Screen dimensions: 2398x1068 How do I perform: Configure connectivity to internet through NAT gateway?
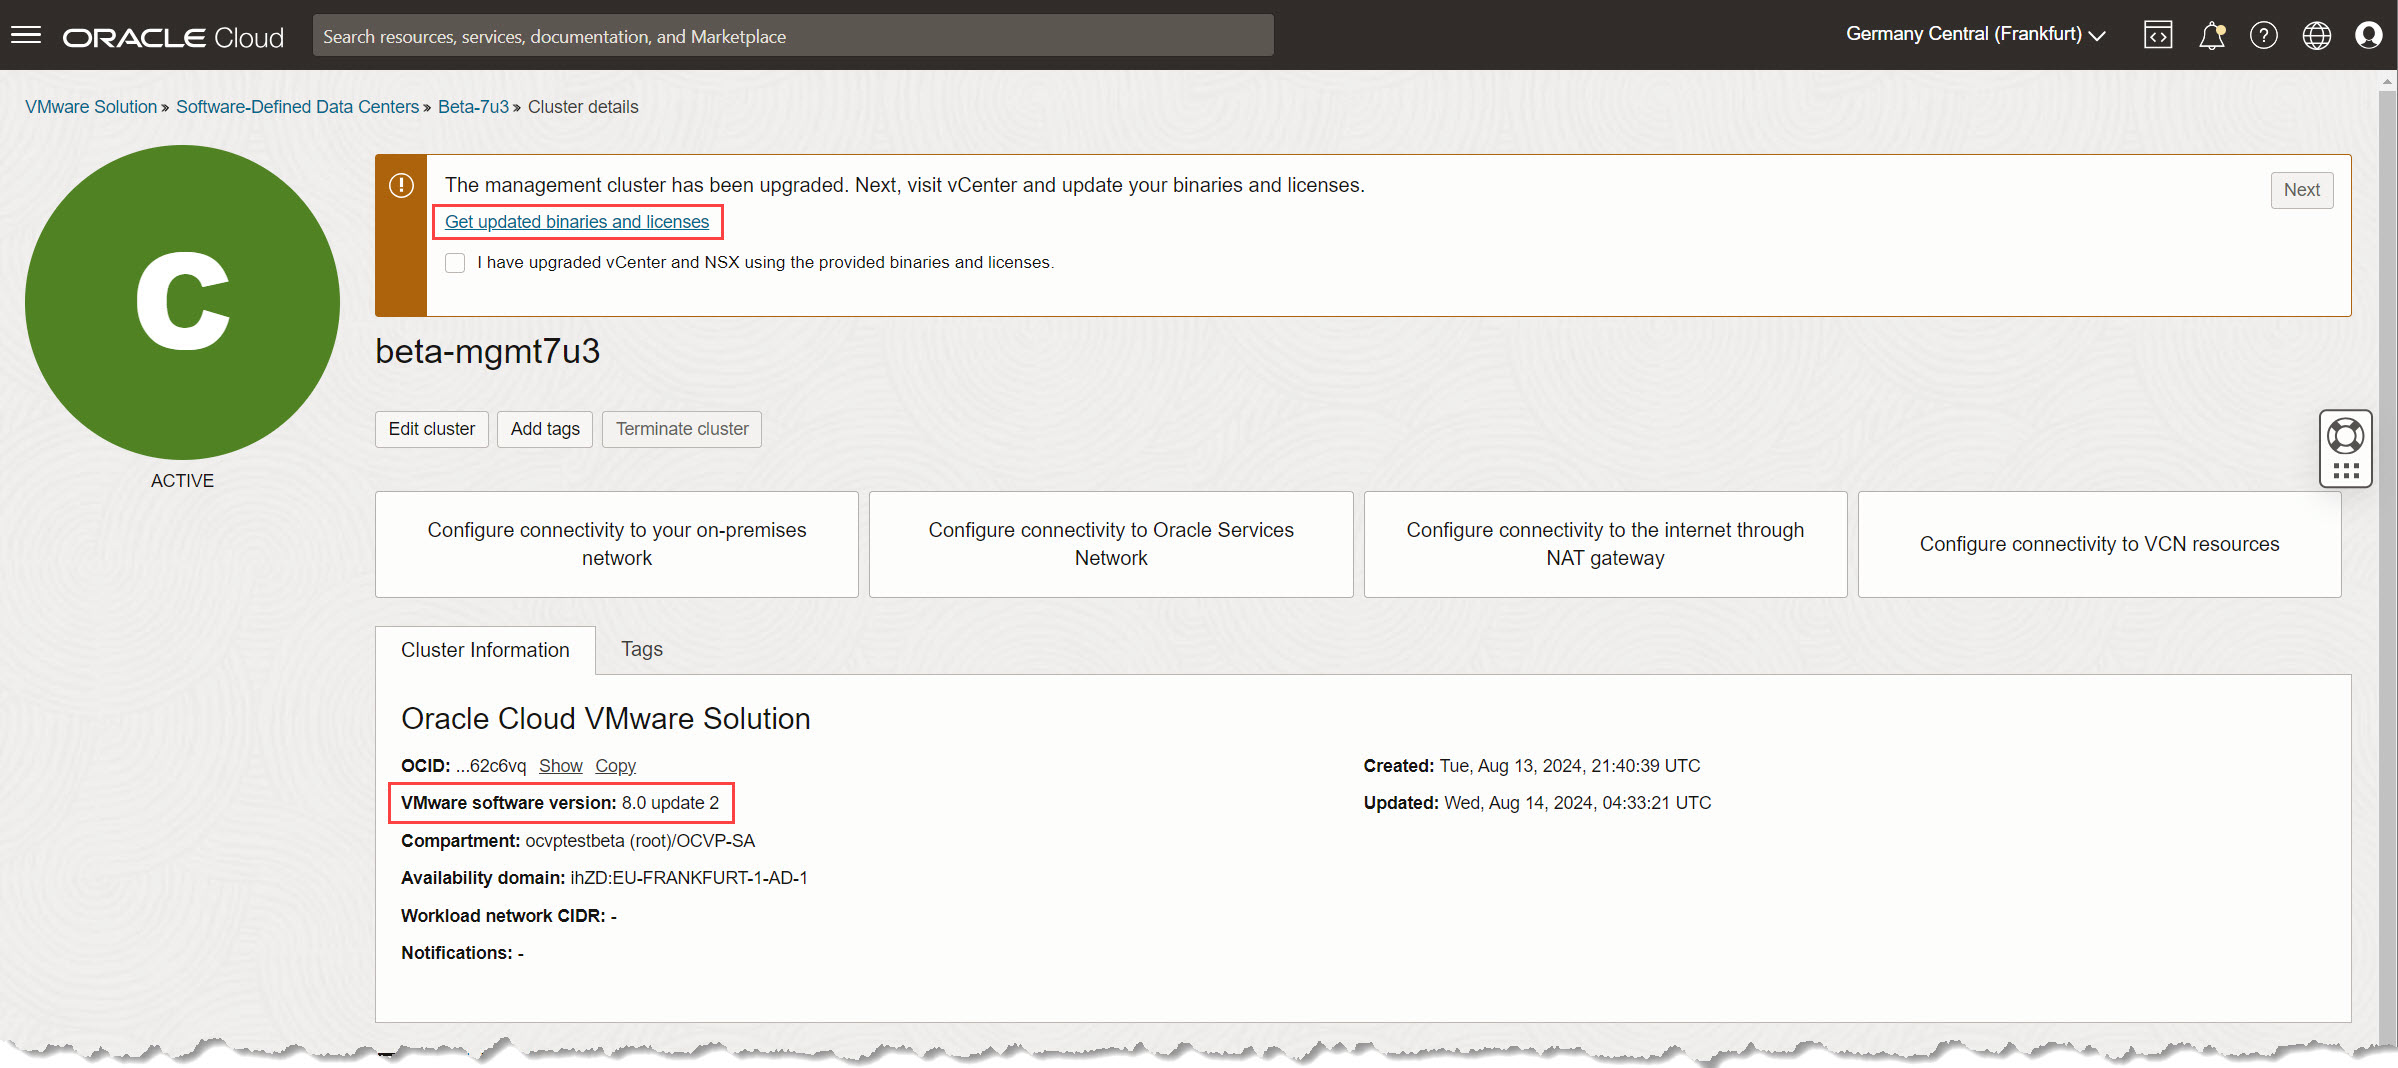pos(1605,544)
